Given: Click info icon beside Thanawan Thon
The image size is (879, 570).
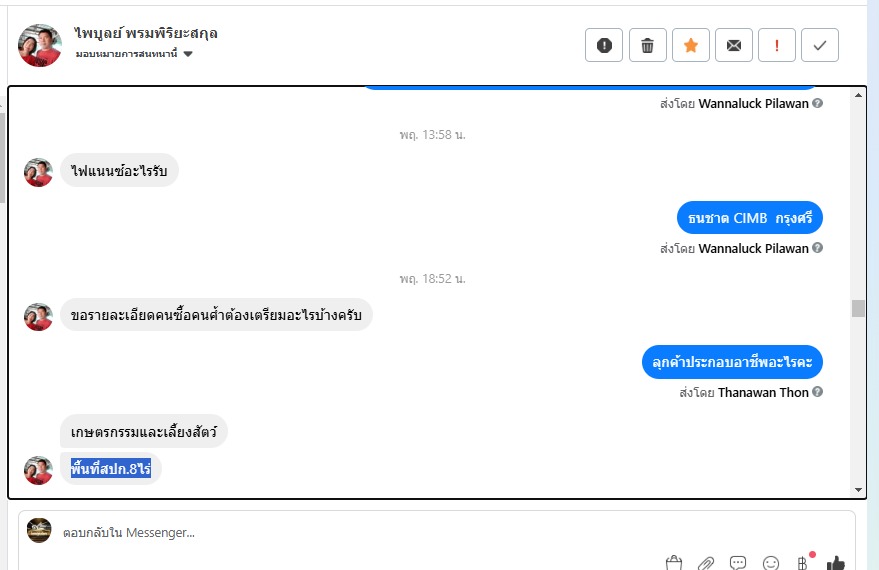Looking at the screenshot, I should coord(818,393).
